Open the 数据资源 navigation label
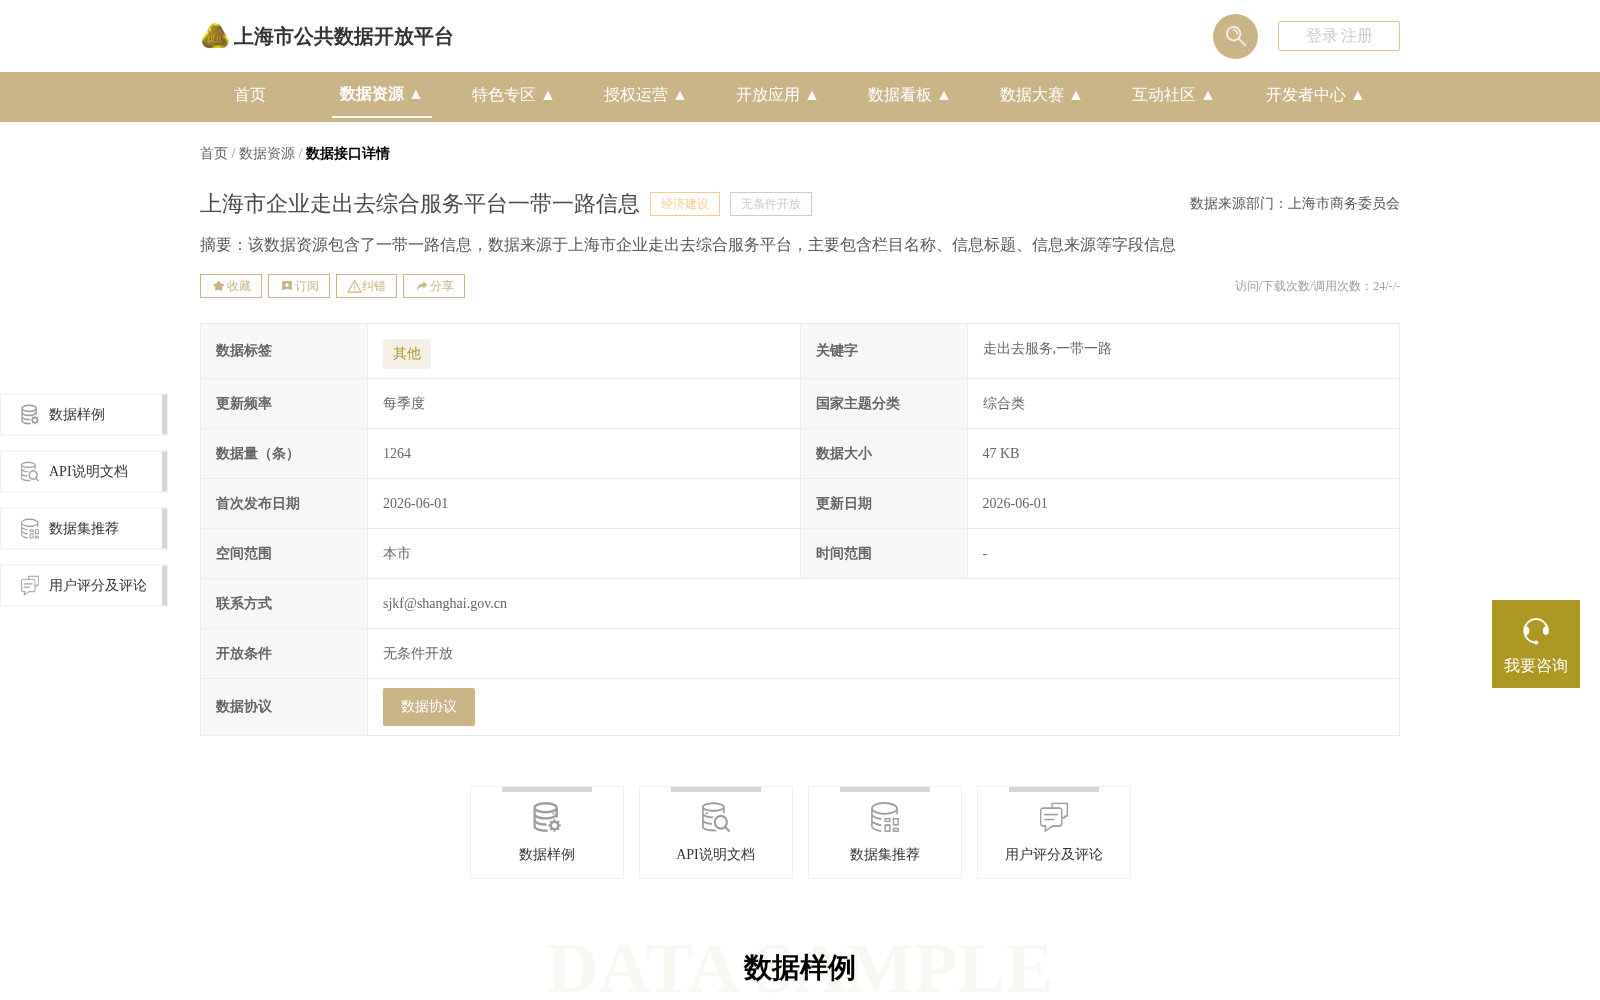 pyautogui.click(x=372, y=94)
